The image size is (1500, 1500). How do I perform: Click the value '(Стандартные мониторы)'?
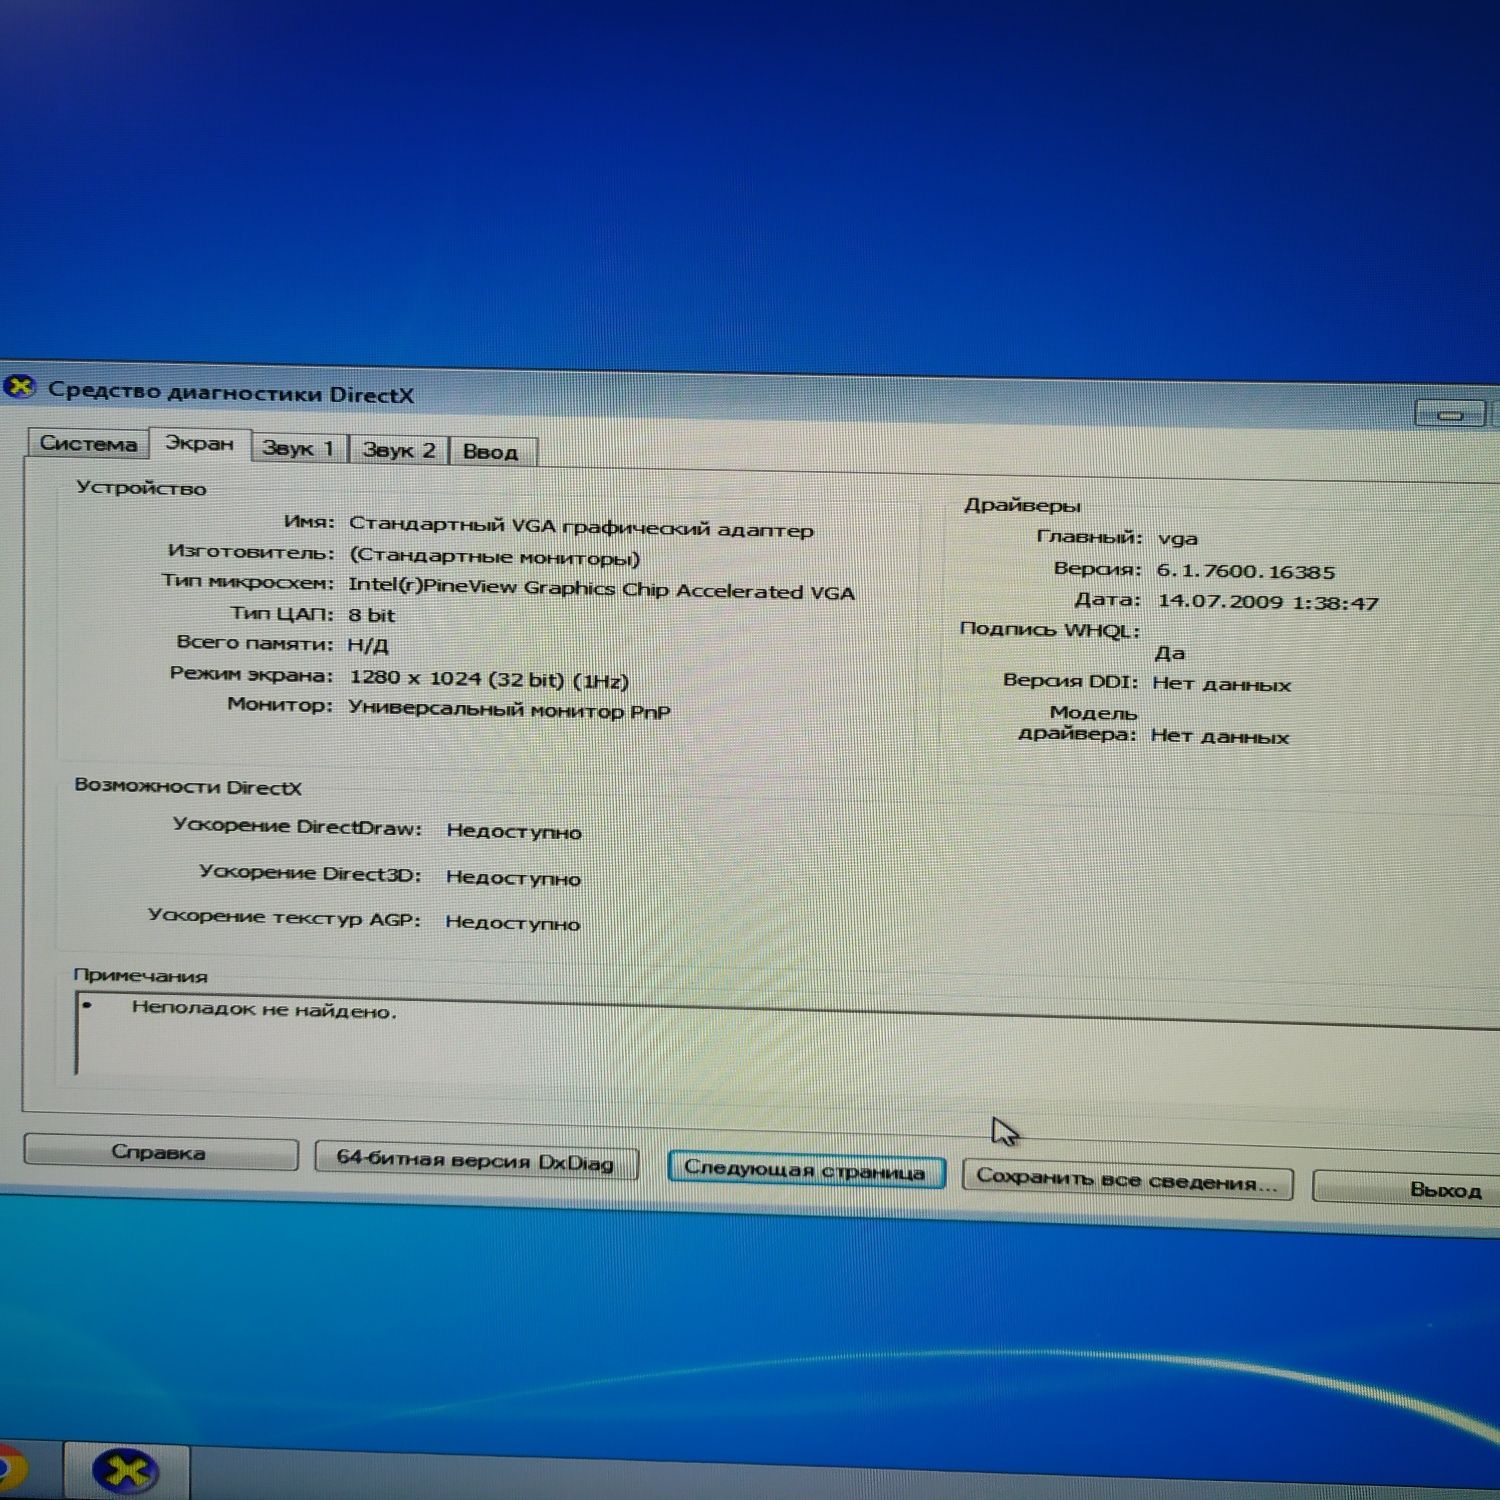[494, 557]
